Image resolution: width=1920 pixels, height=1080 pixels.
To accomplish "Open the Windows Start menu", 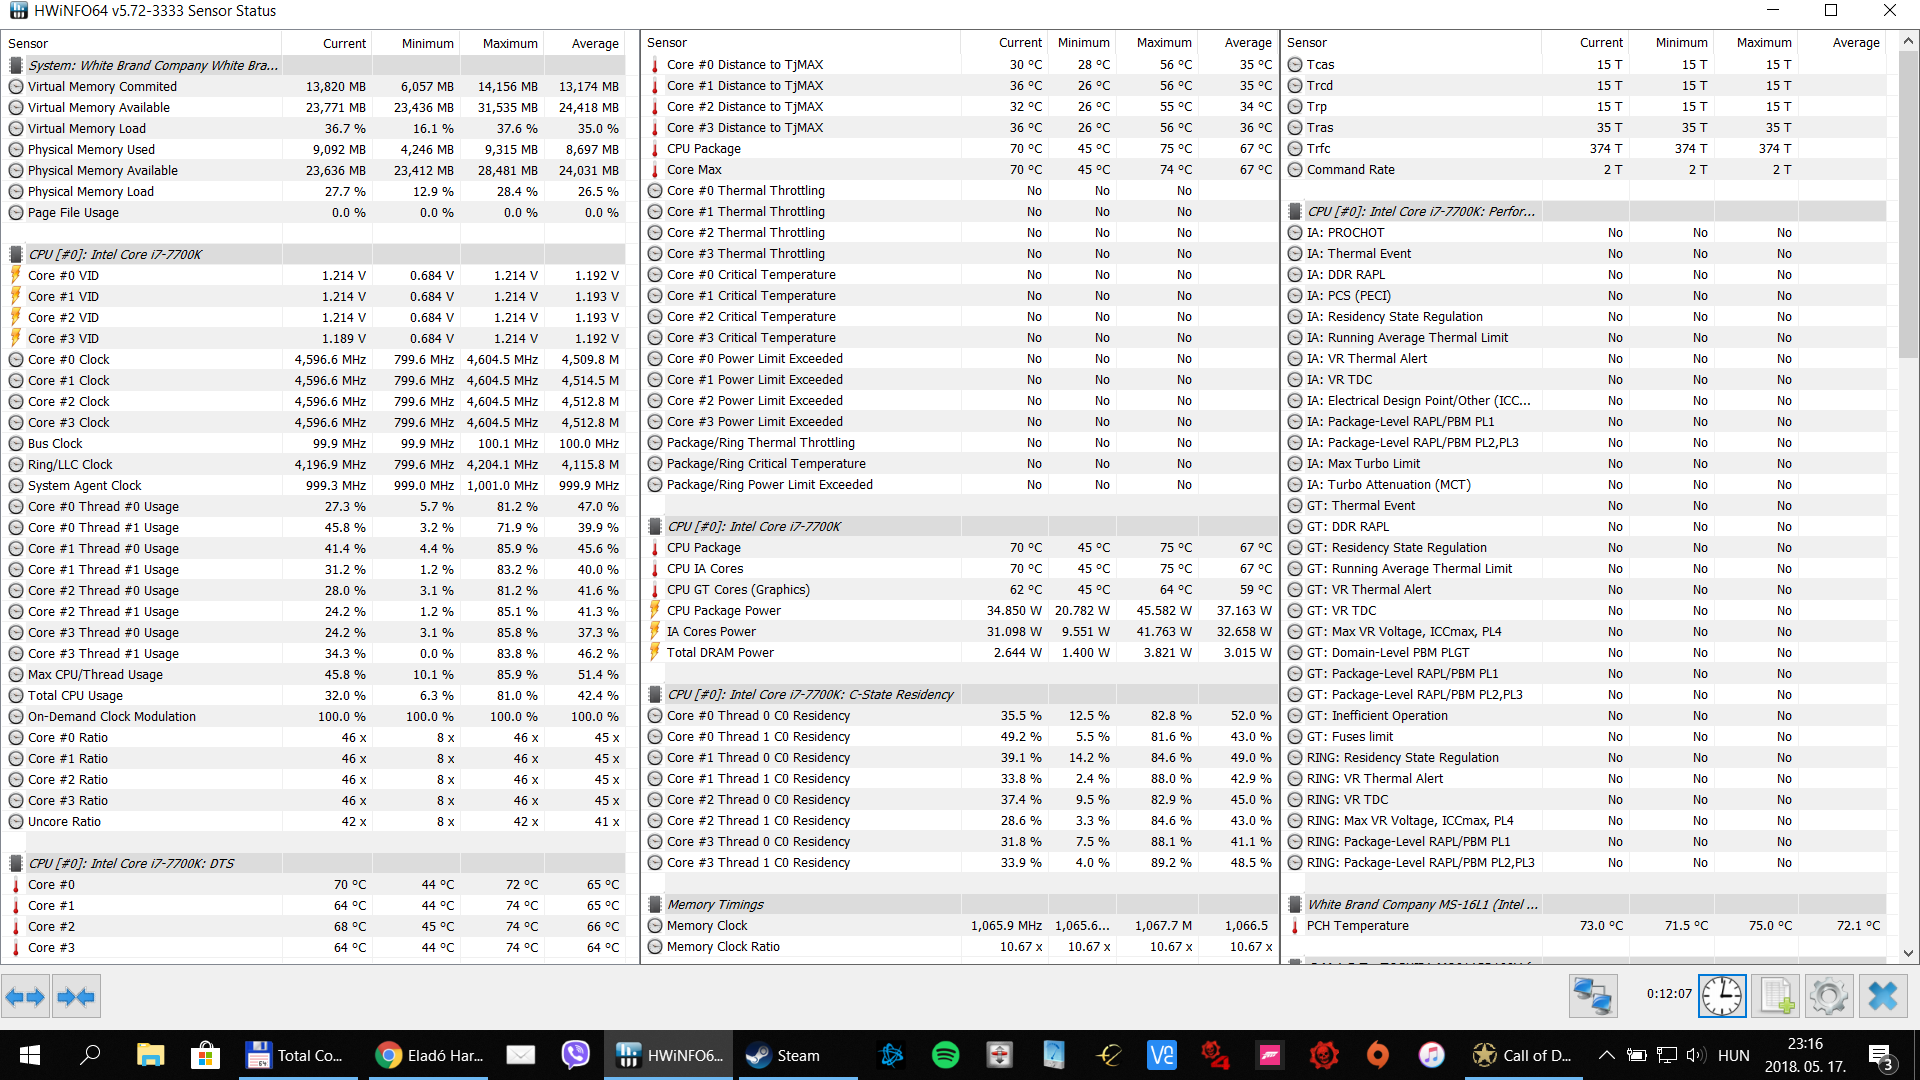I will (30, 1055).
